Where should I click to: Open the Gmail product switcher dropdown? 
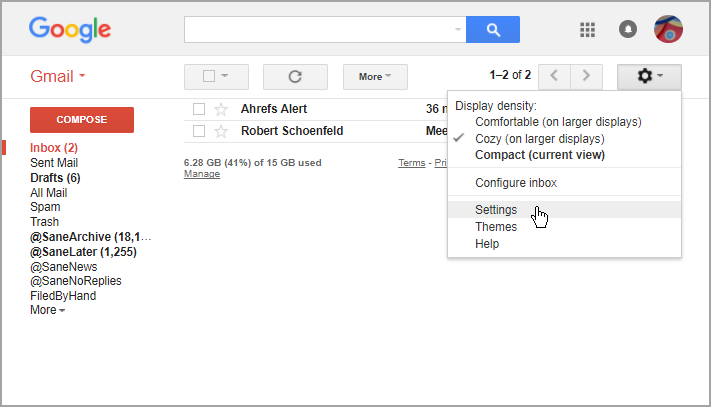(58, 76)
